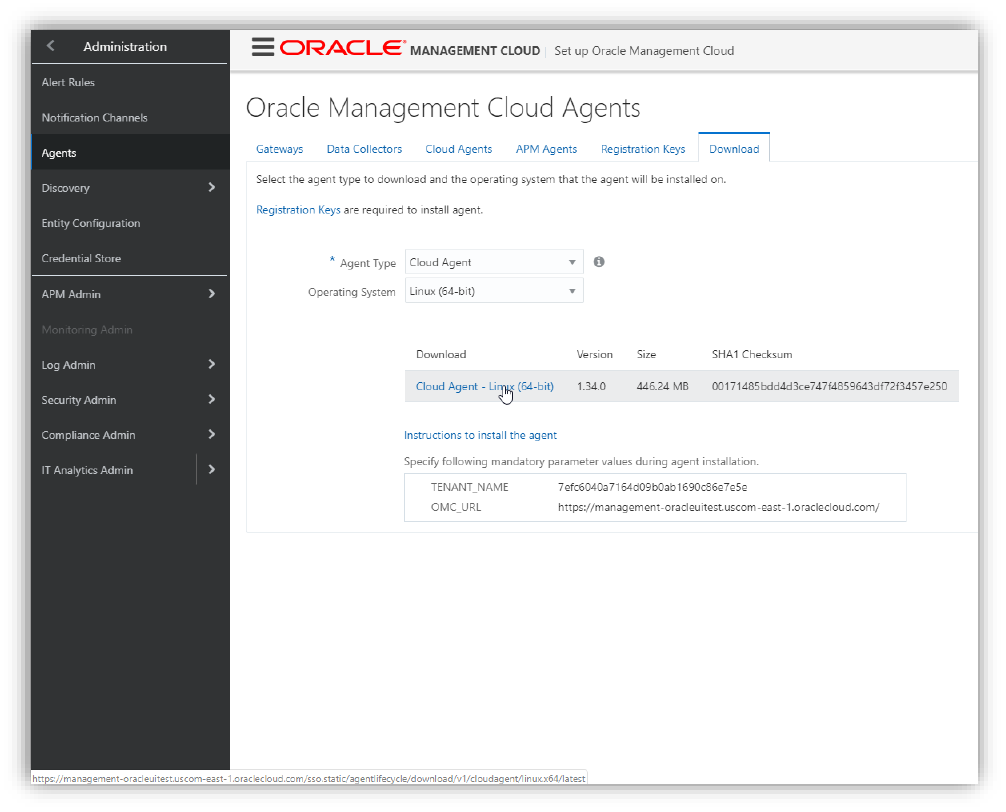Select the Download tab
The width and height of the screenshot is (1006, 812).
coord(734,149)
